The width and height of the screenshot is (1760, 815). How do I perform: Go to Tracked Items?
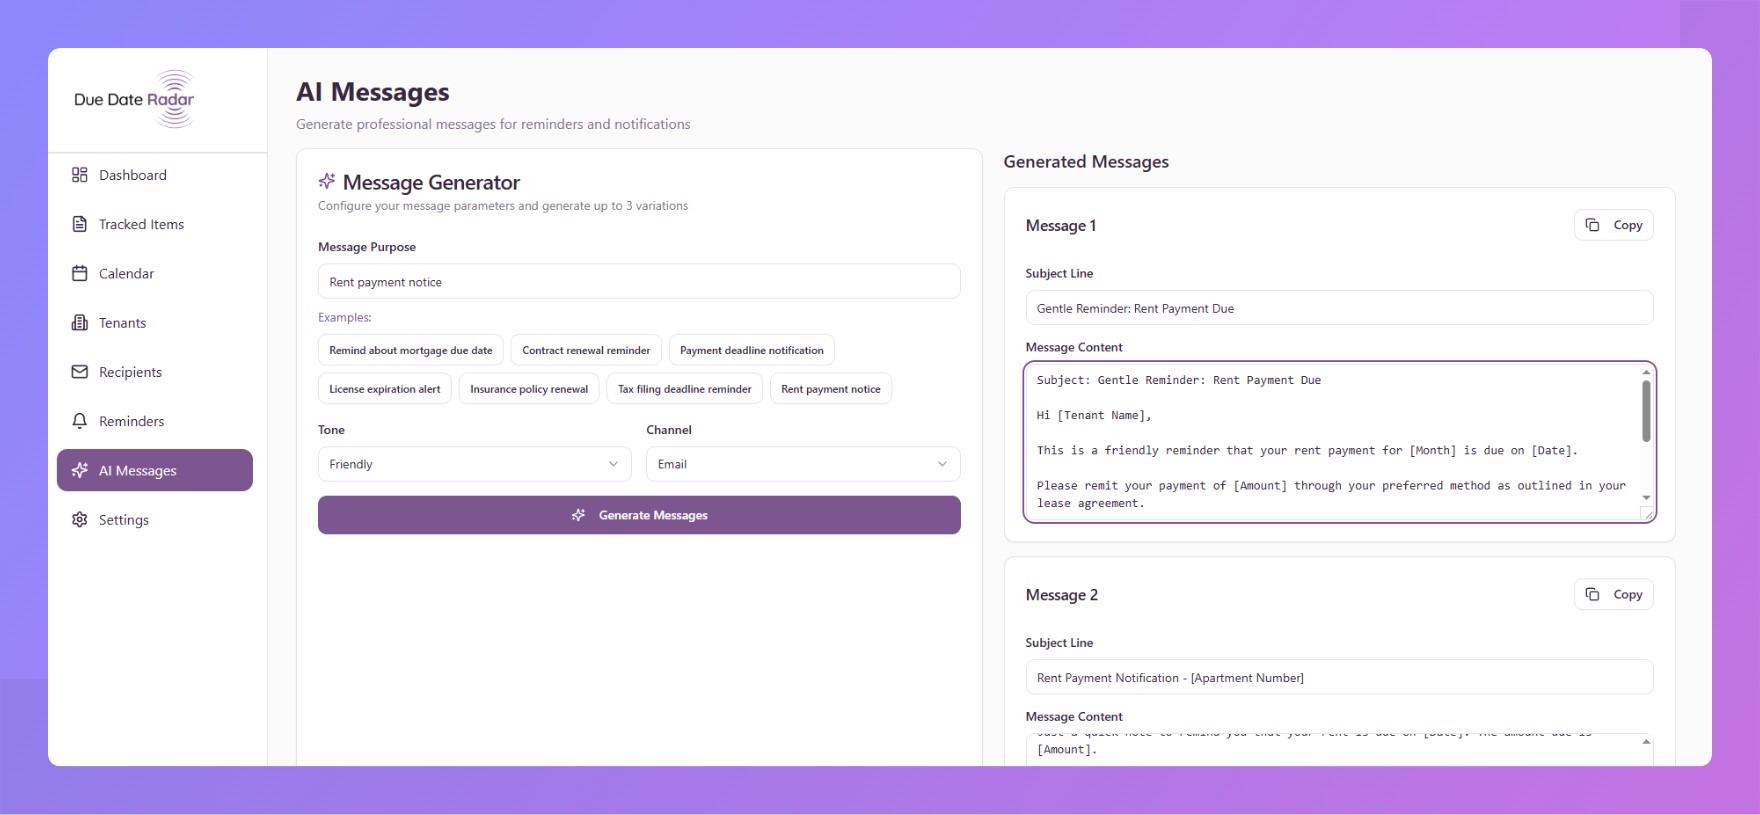click(x=155, y=224)
